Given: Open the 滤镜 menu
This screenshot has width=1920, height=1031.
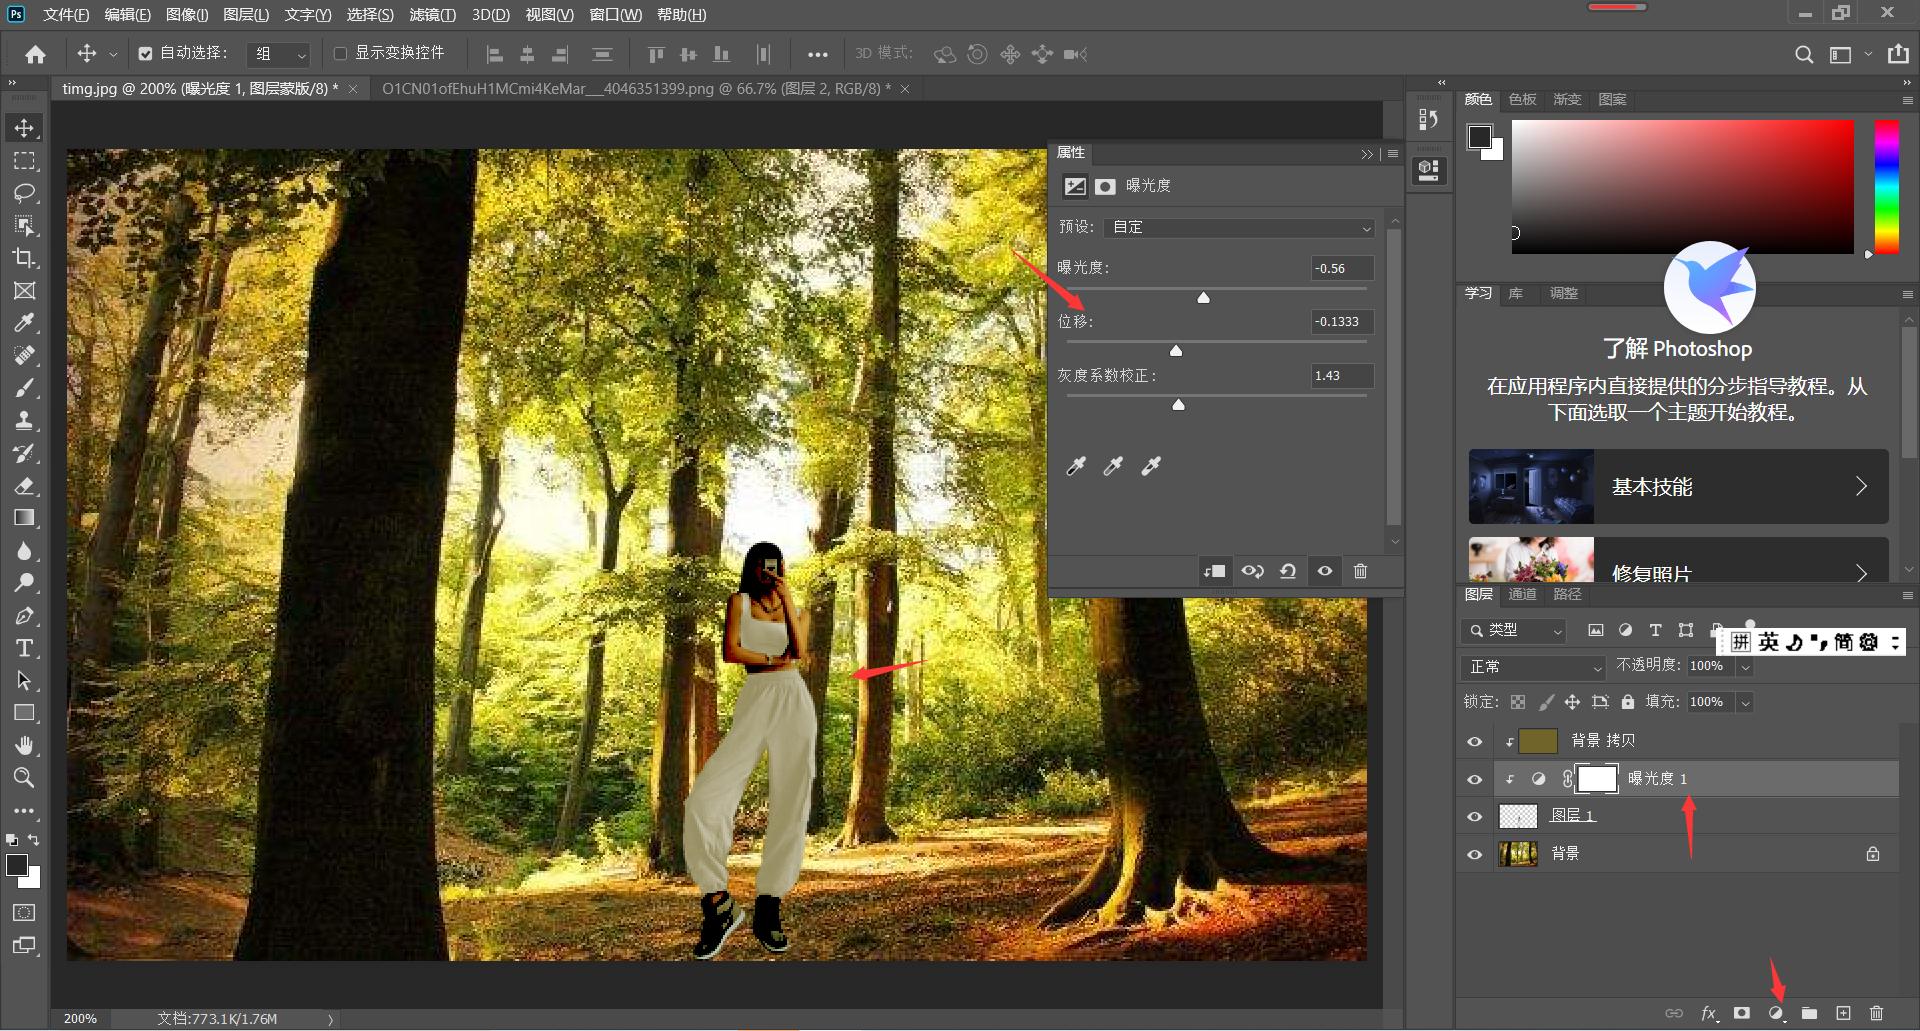Looking at the screenshot, I should [x=432, y=15].
